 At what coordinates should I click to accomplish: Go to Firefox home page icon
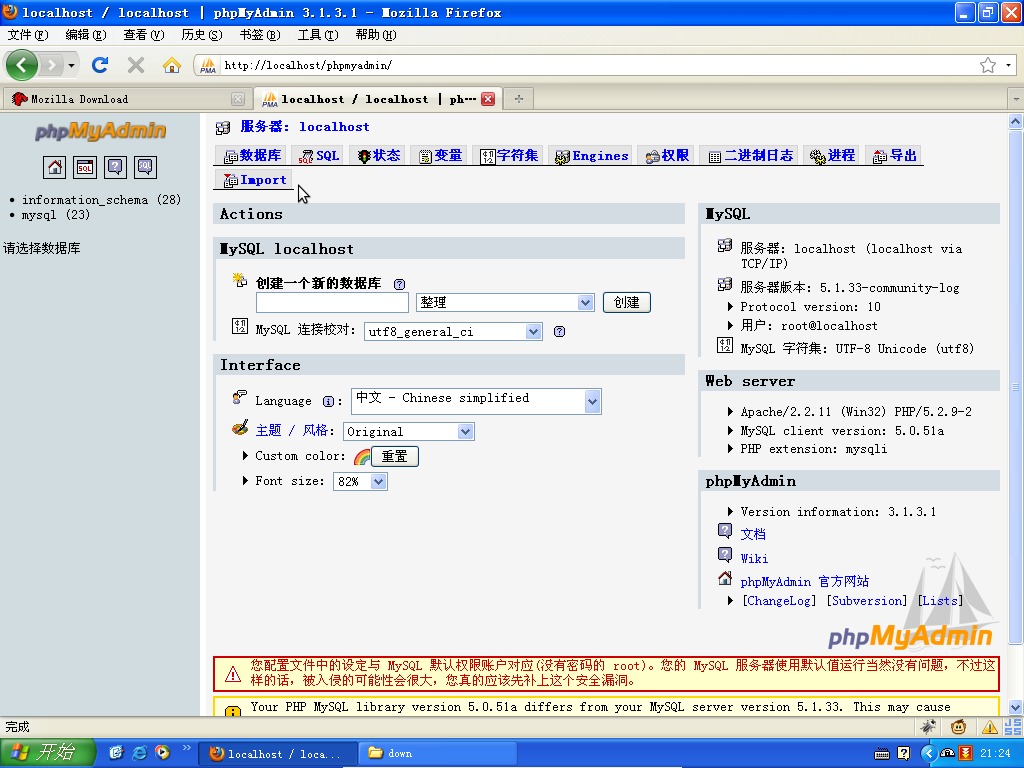point(172,65)
